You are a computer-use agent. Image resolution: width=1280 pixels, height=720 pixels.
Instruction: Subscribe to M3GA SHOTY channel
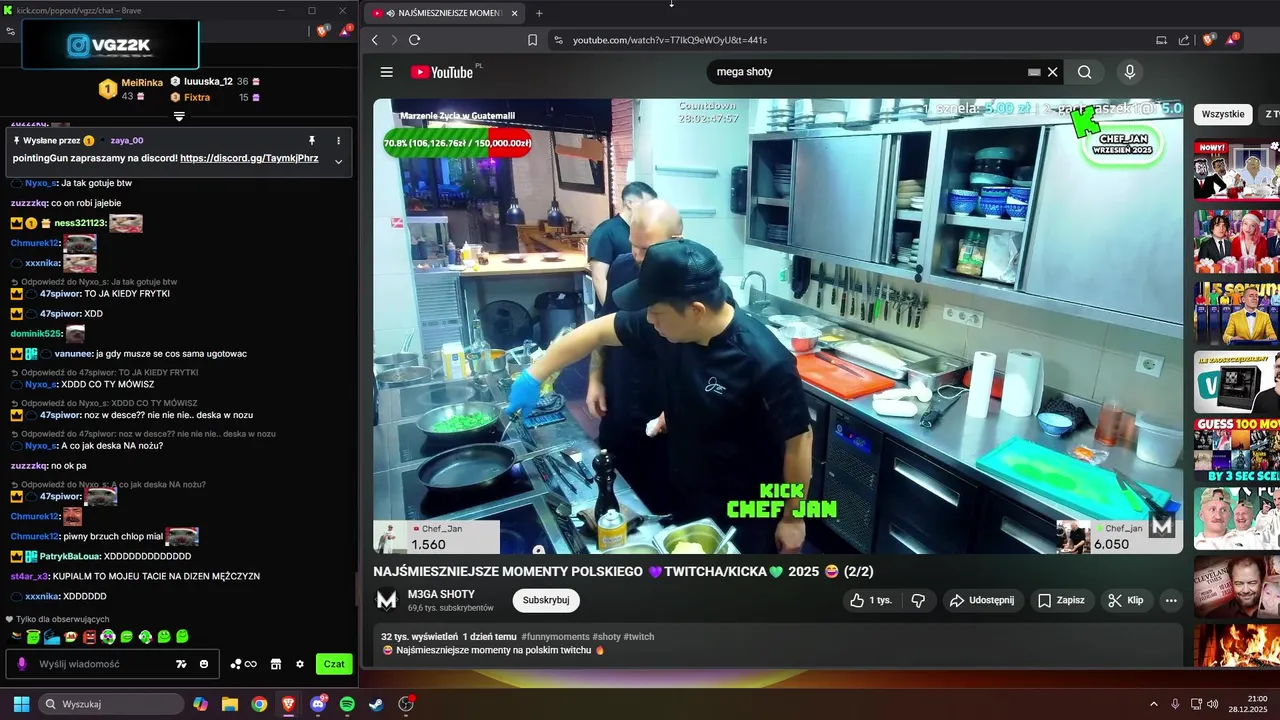[546, 600]
